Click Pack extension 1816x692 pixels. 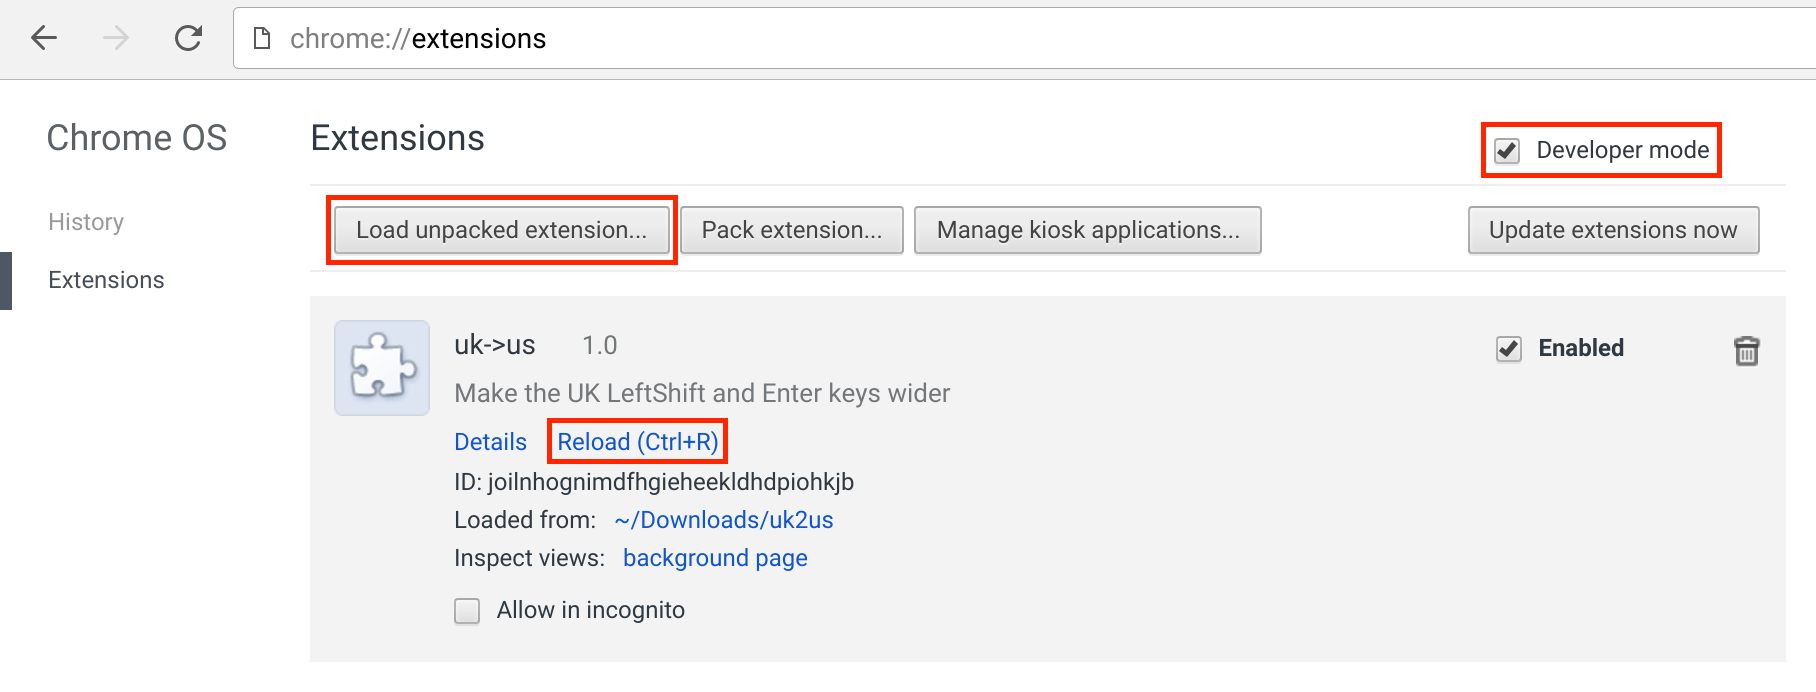(791, 230)
